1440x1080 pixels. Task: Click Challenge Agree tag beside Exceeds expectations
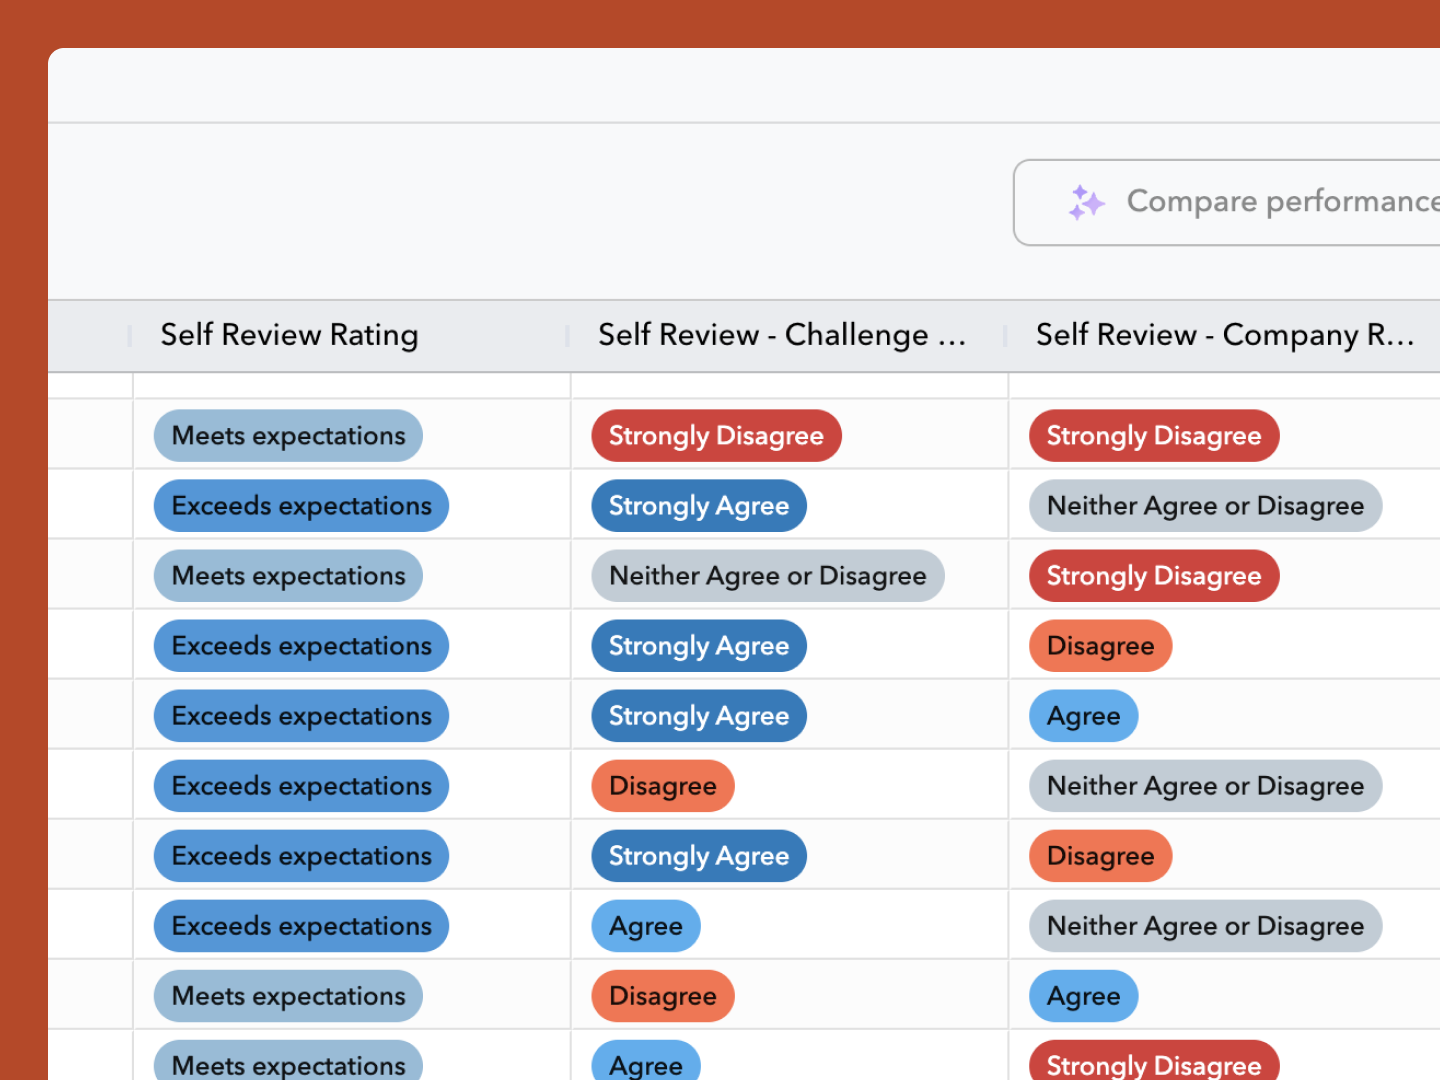tap(646, 926)
